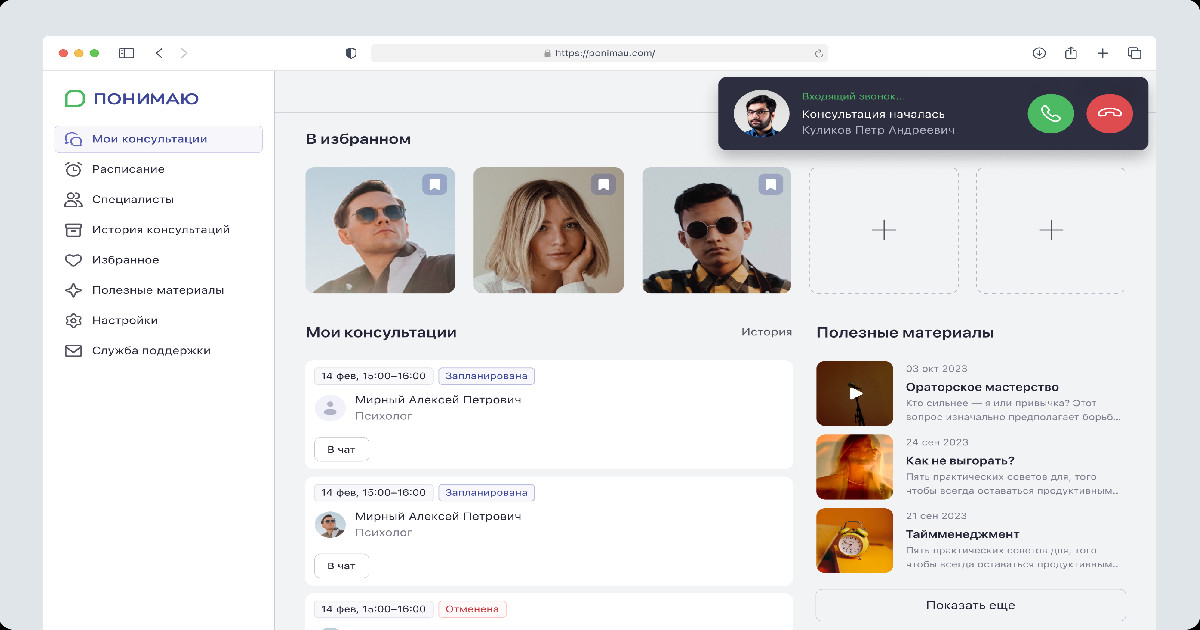This screenshot has width=1200, height=630.
Task: Go to Специалисты section
Action: (x=132, y=199)
